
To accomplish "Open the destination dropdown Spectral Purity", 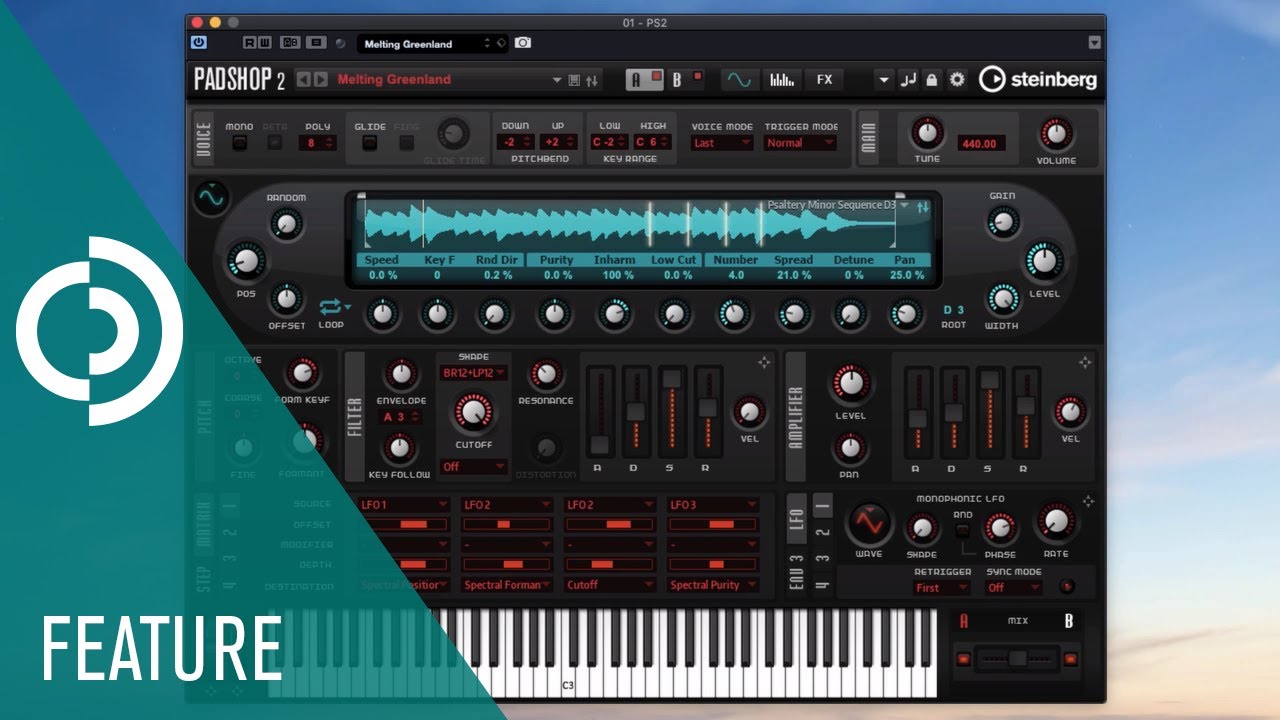I will [x=713, y=585].
